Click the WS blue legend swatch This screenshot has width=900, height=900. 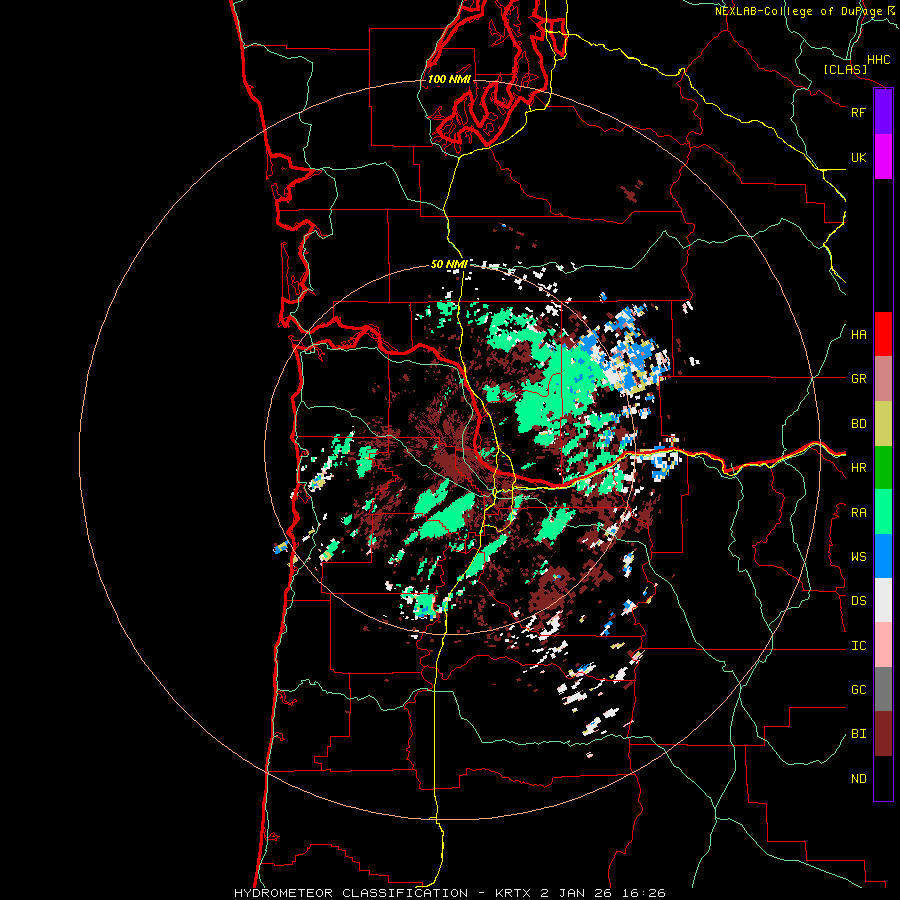[x=883, y=556]
